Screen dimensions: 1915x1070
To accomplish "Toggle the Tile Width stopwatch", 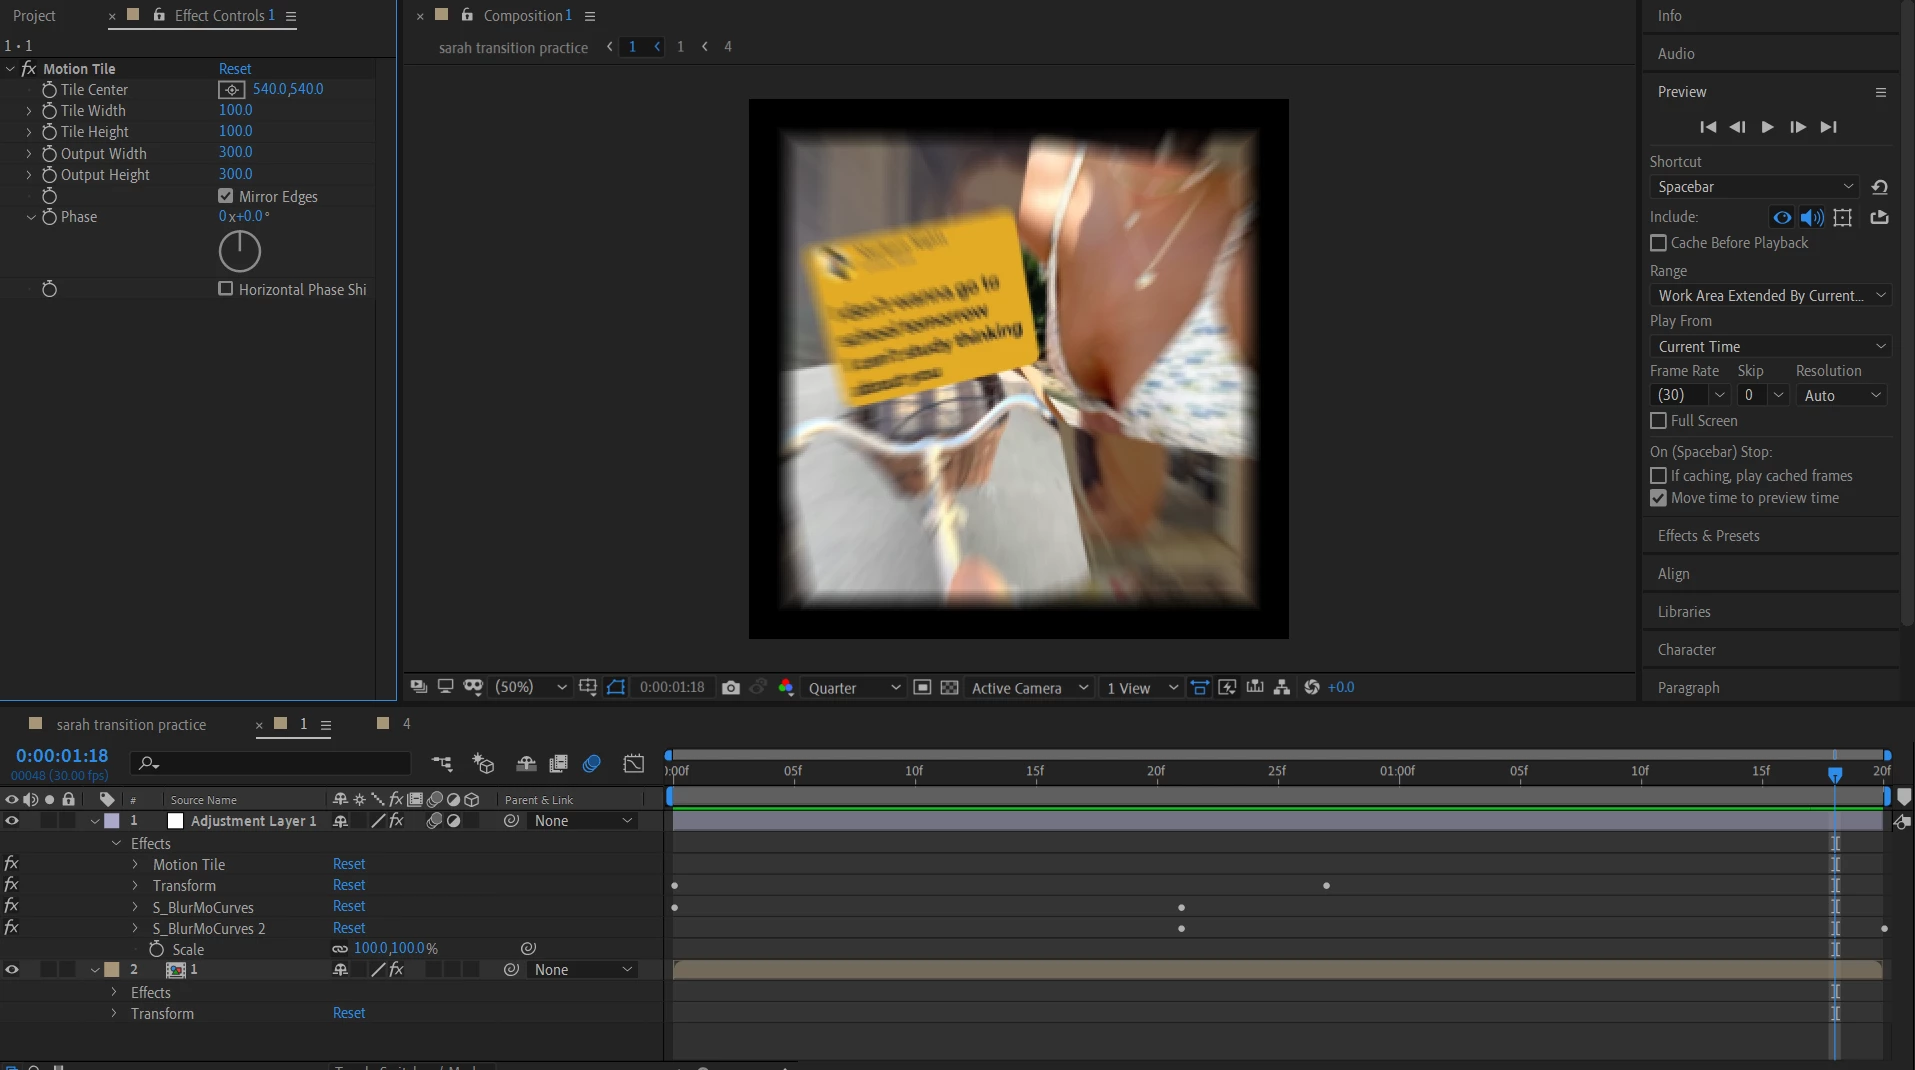I will point(49,111).
